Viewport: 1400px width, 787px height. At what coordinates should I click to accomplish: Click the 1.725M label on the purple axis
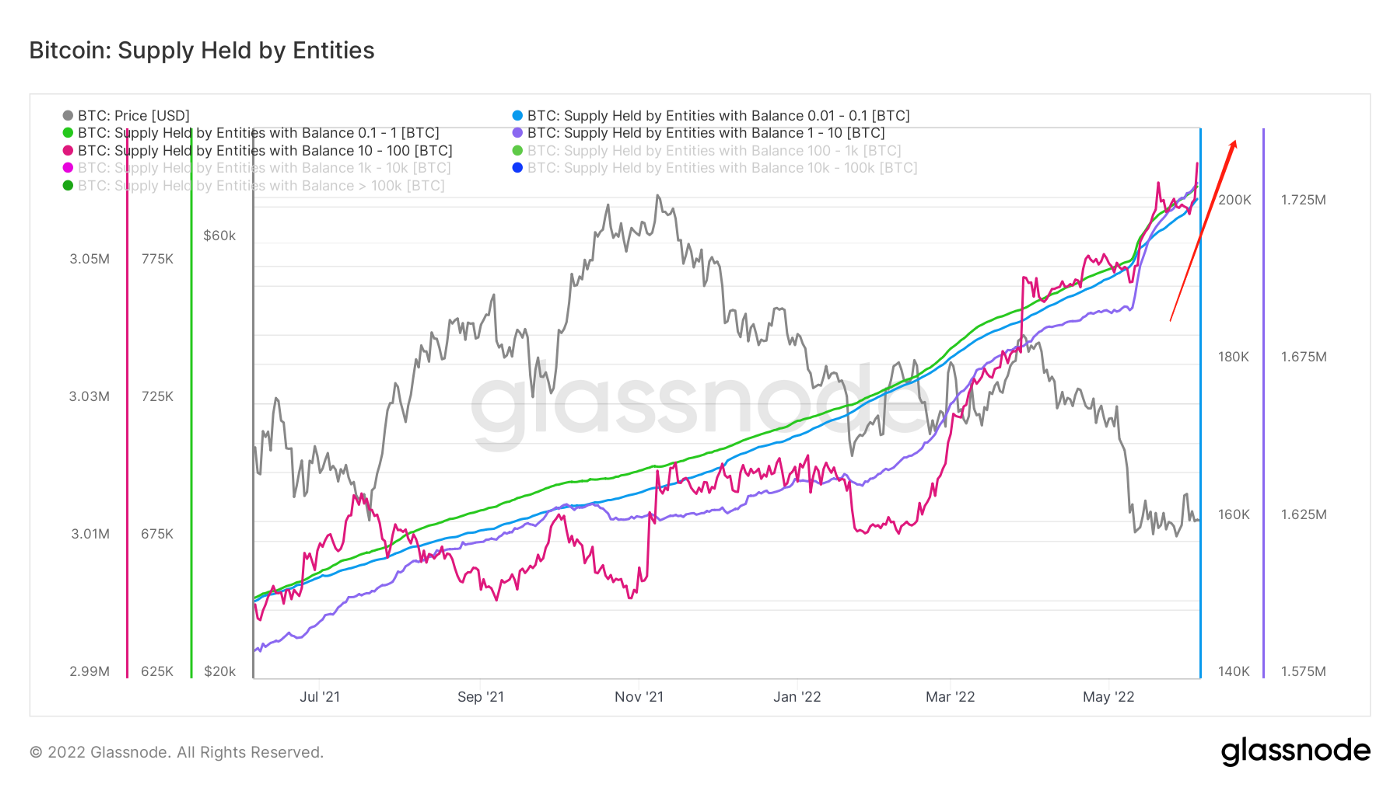tap(1303, 200)
